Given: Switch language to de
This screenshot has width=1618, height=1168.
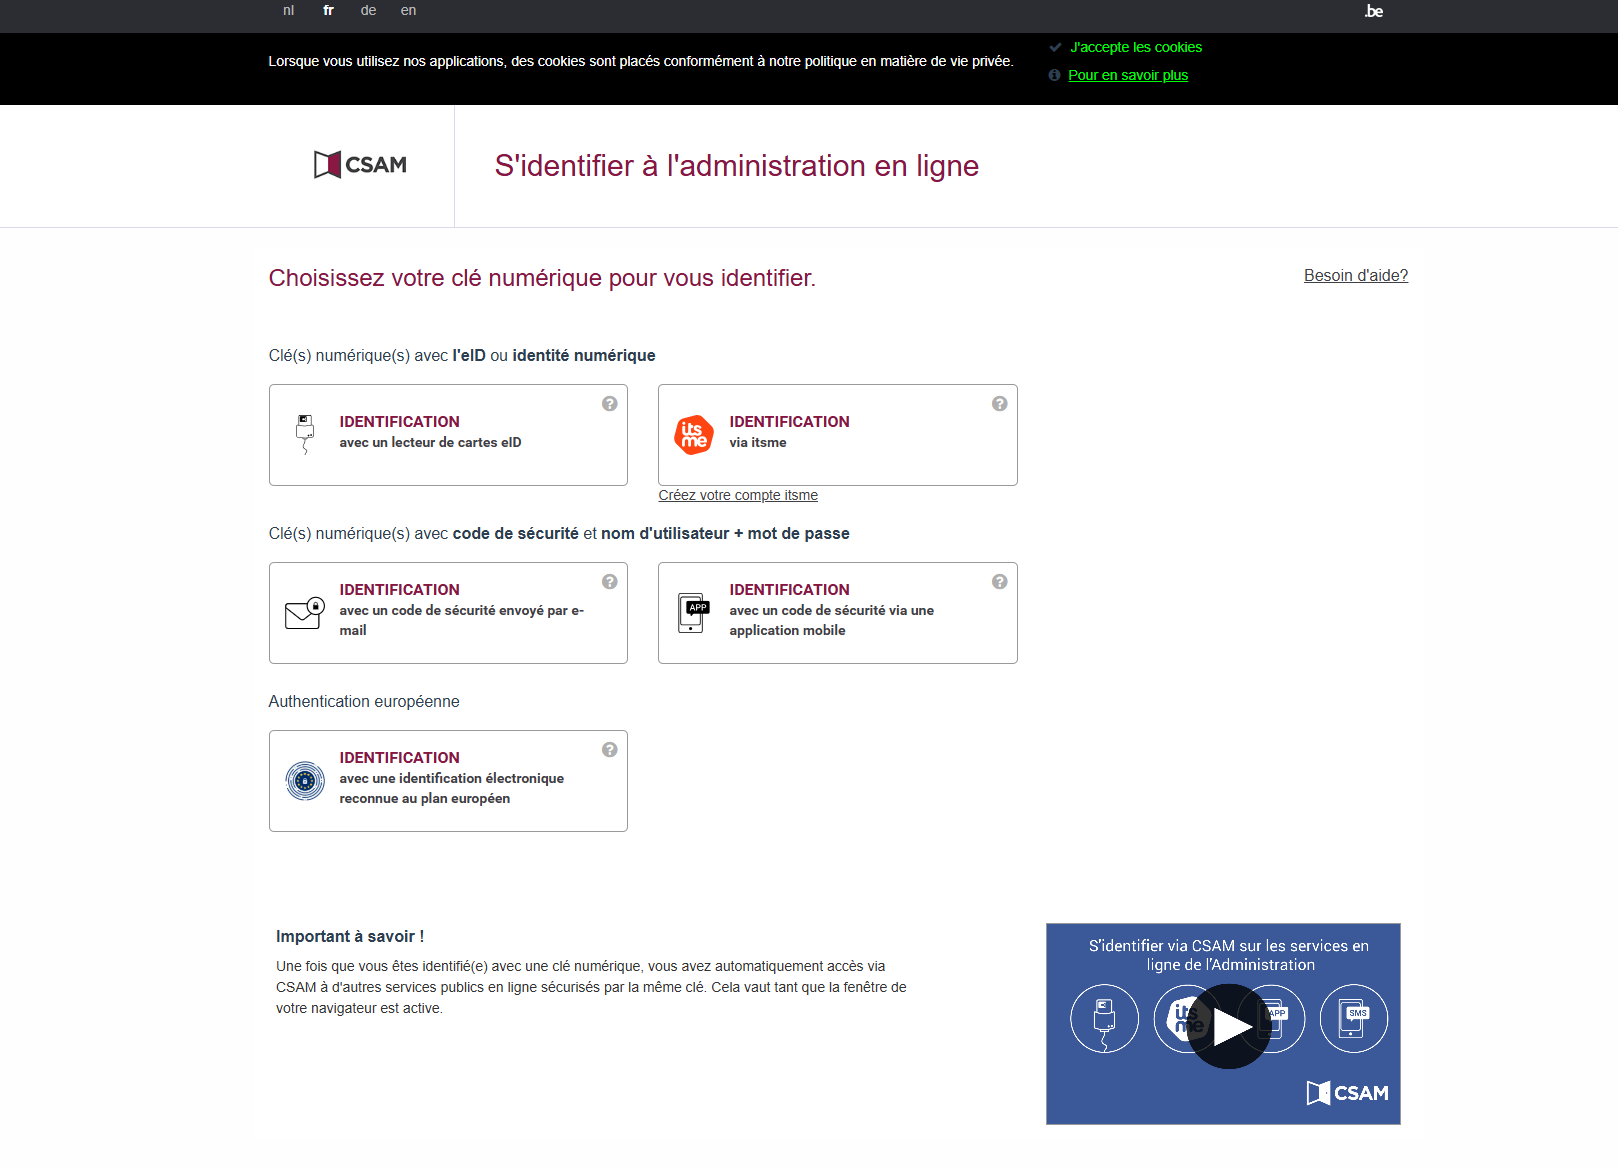Looking at the screenshot, I should (368, 11).
